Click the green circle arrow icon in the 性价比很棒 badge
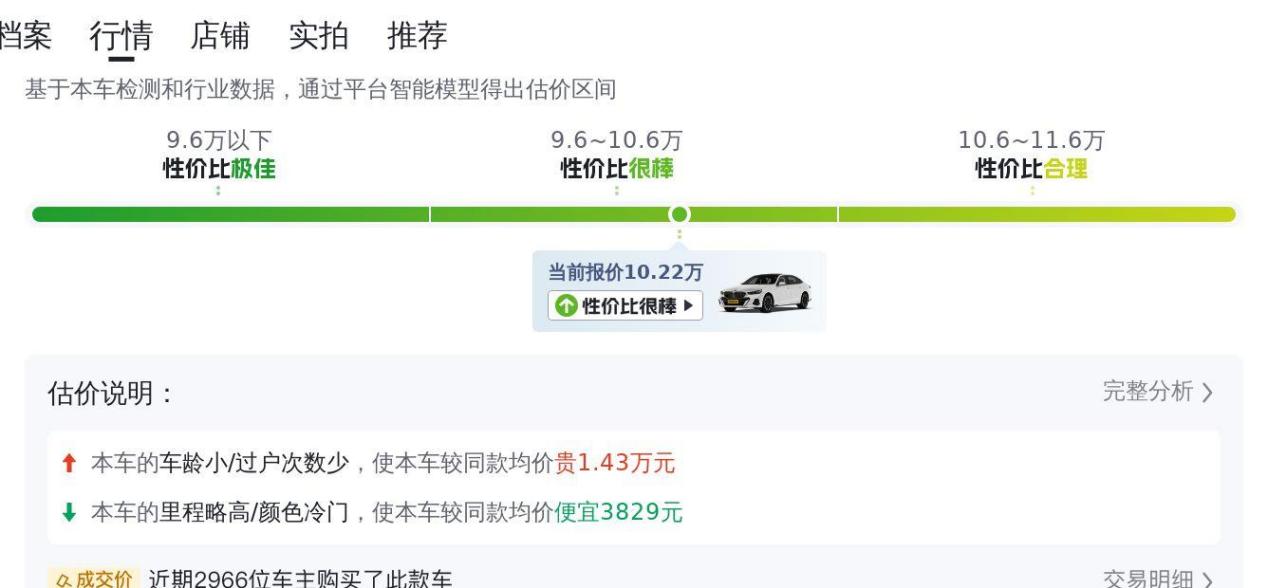 pos(565,306)
